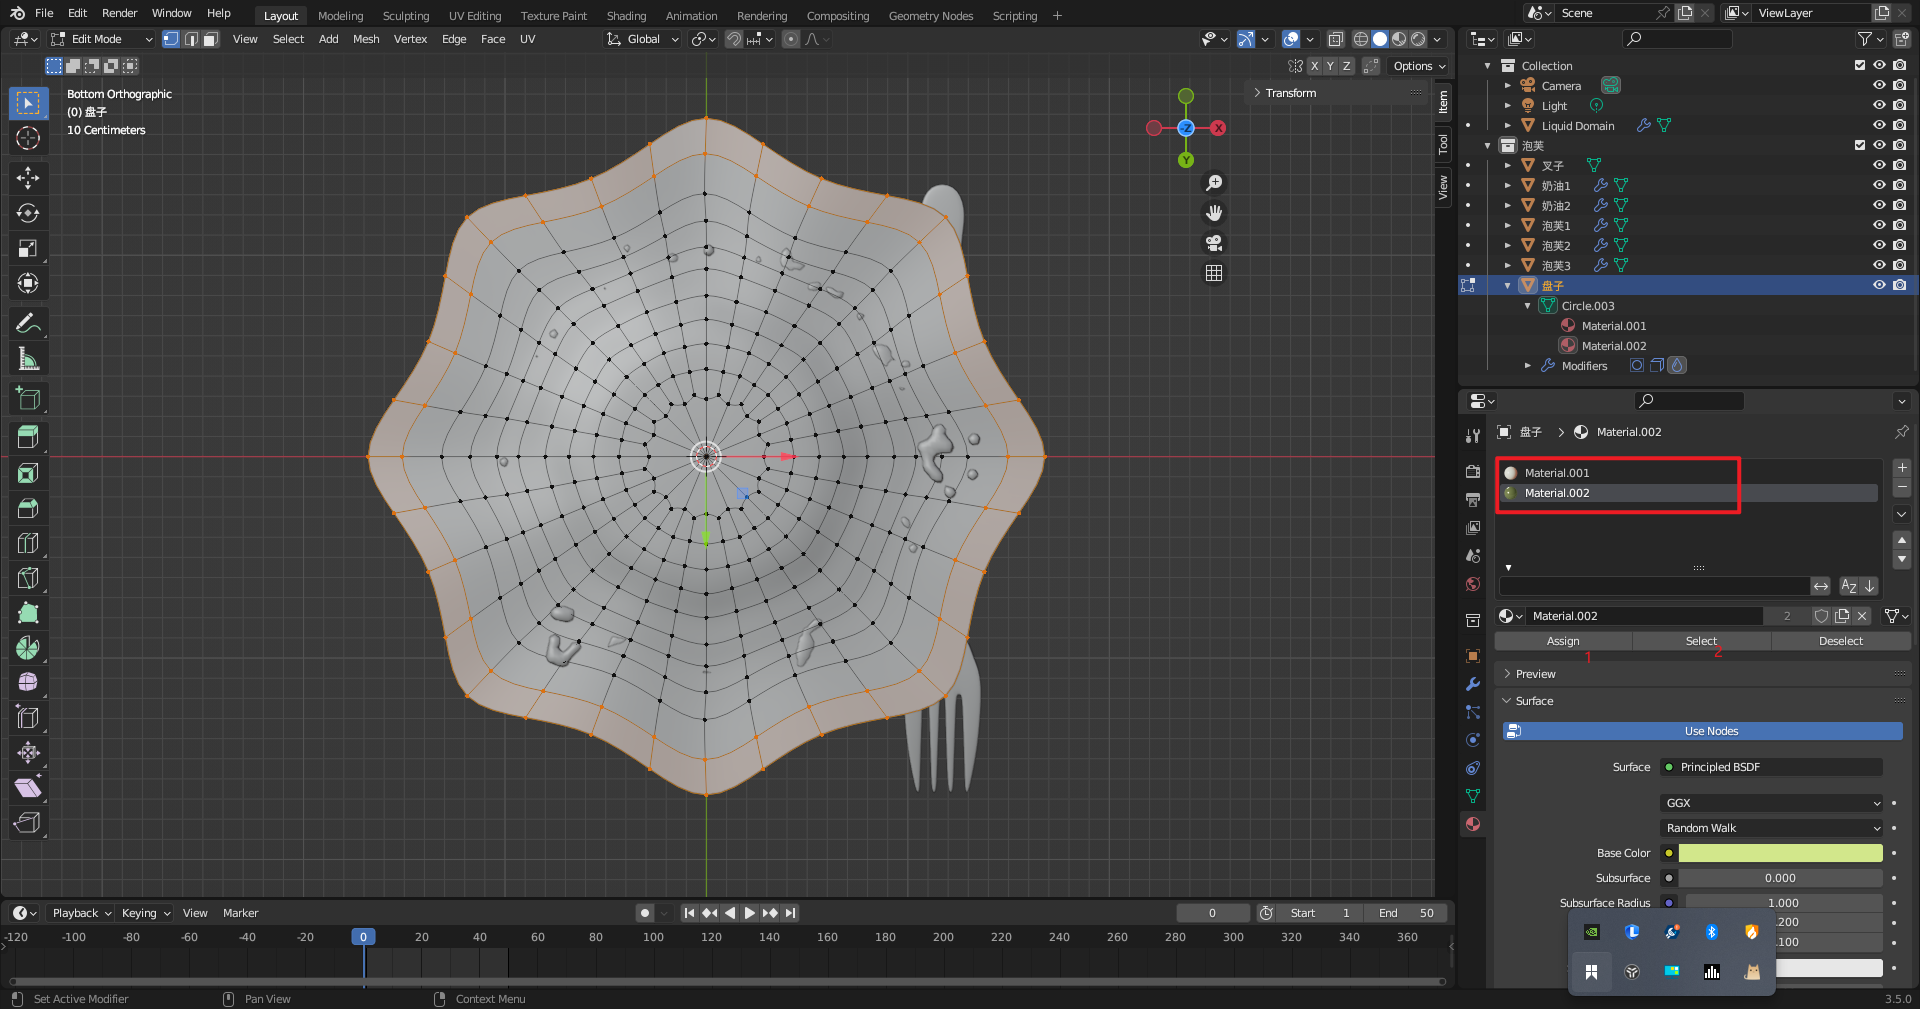Enable face select mode
The height and width of the screenshot is (1009, 1920).
pyautogui.click(x=210, y=39)
